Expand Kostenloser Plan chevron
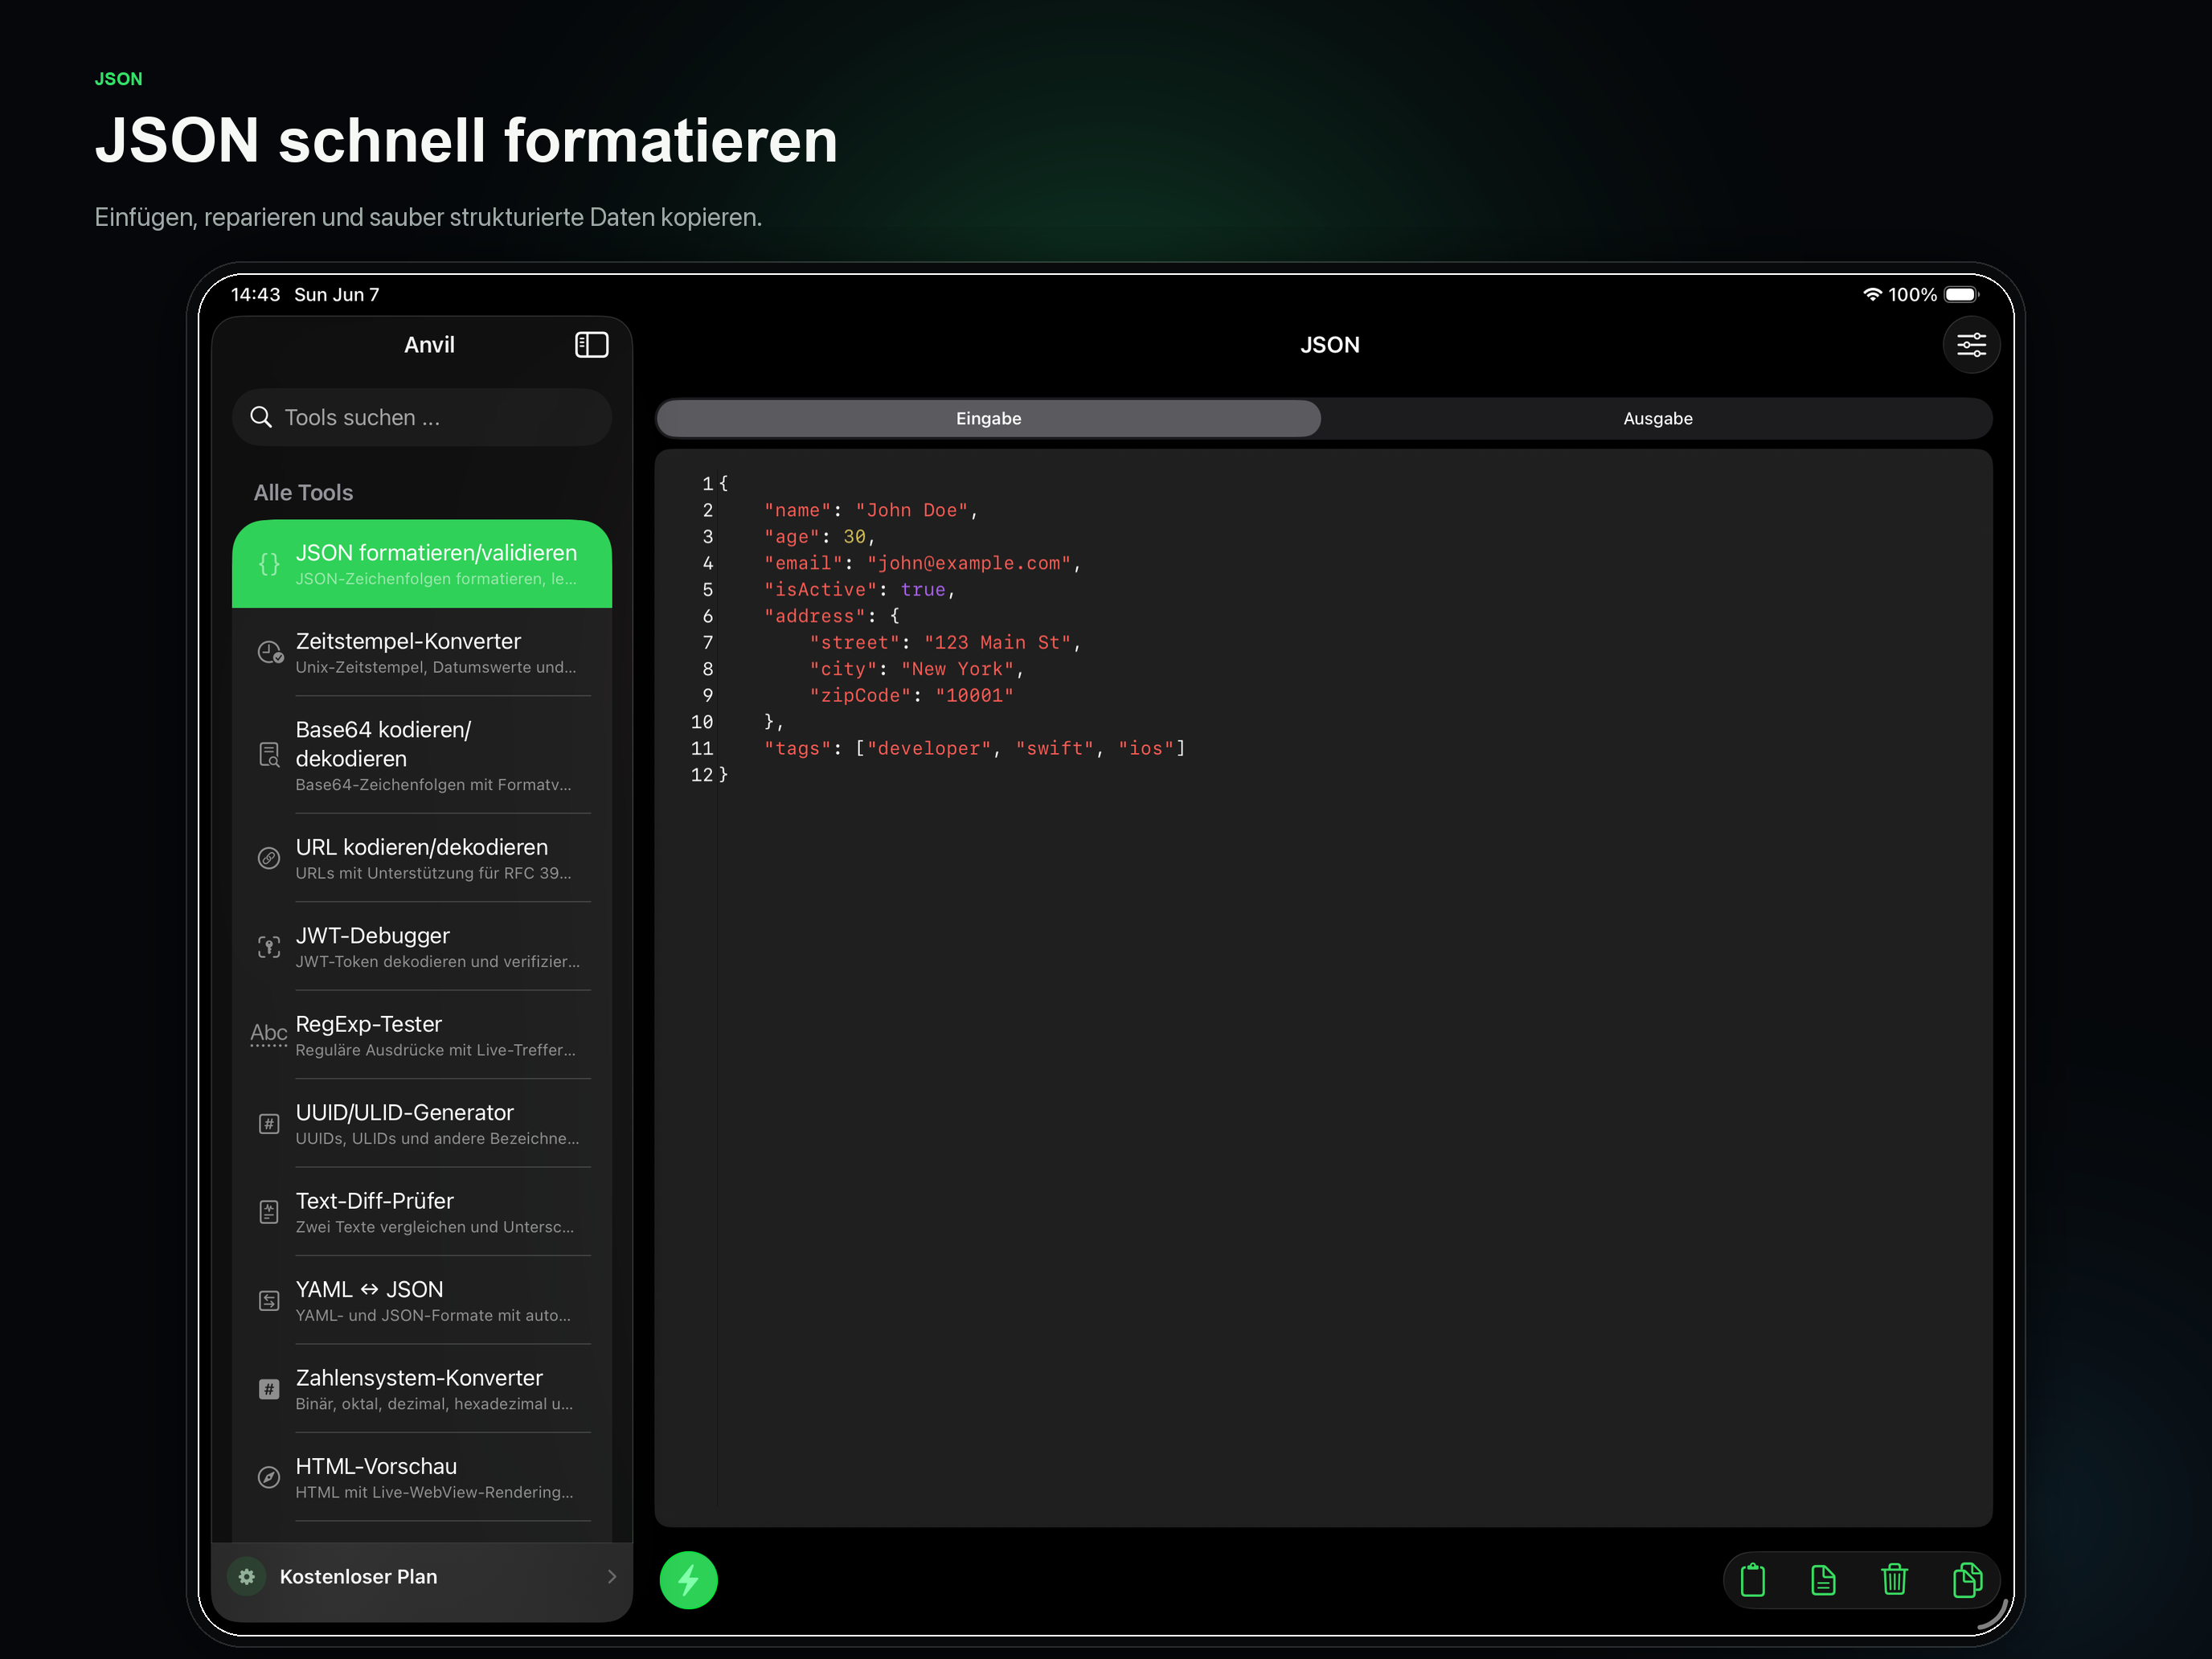This screenshot has height=1659, width=2212. pyautogui.click(x=611, y=1576)
